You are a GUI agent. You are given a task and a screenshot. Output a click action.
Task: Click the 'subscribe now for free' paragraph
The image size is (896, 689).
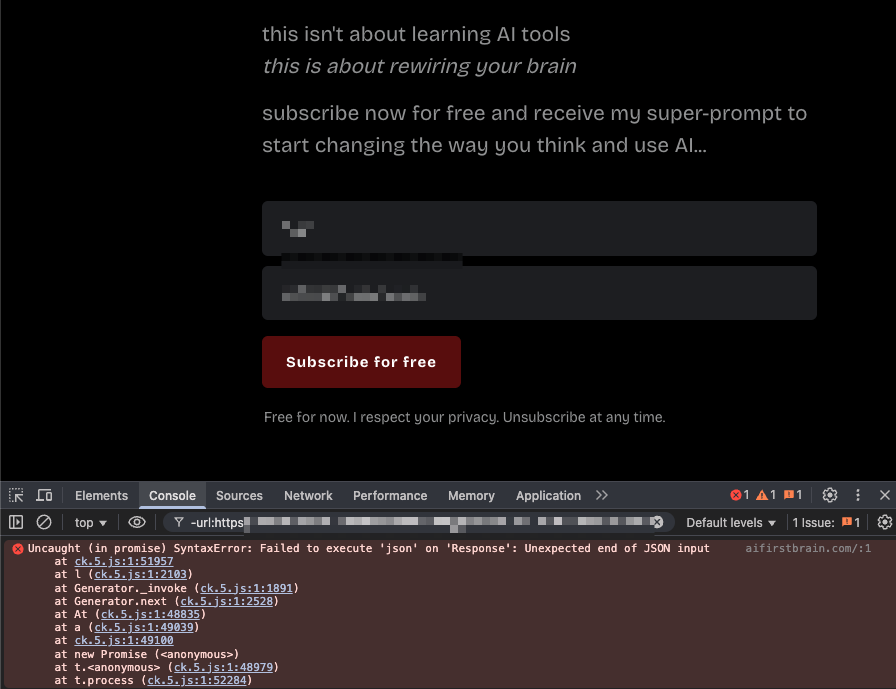coord(534,129)
